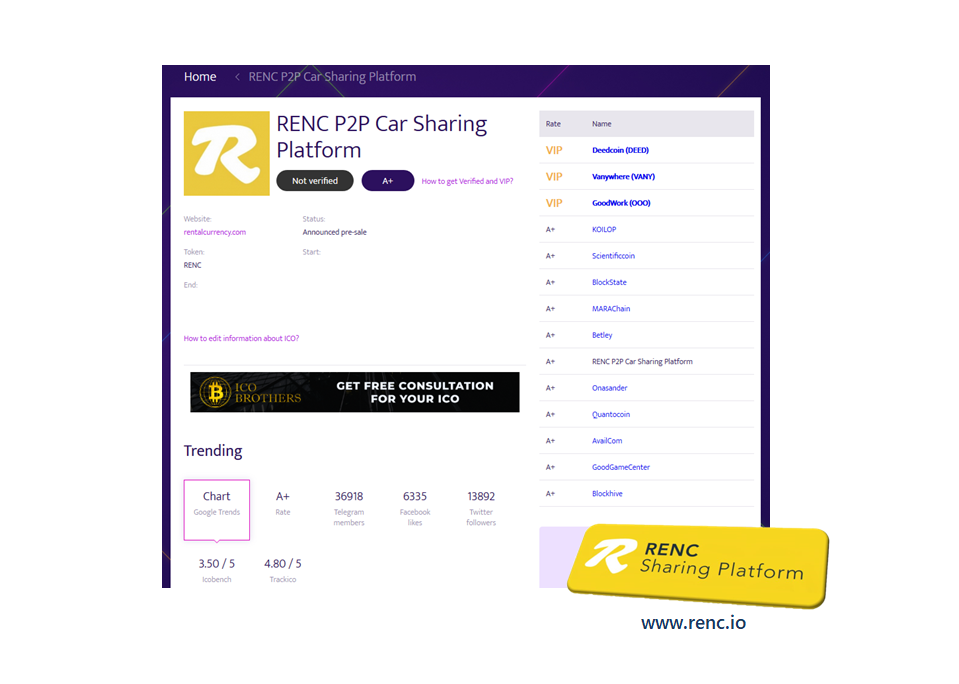Click the RENC P2P Car Sharing Platform title
Image resolution: width=959 pixels, height=684 pixels.
pyautogui.click(x=382, y=136)
